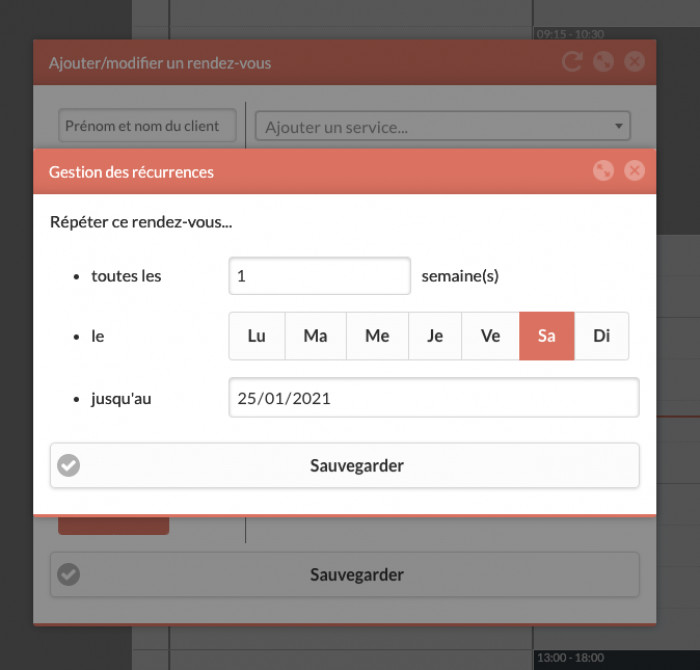The image size is (700, 670).
Task: Open the Ajouter un service dropdown
Action: tap(442, 126)
